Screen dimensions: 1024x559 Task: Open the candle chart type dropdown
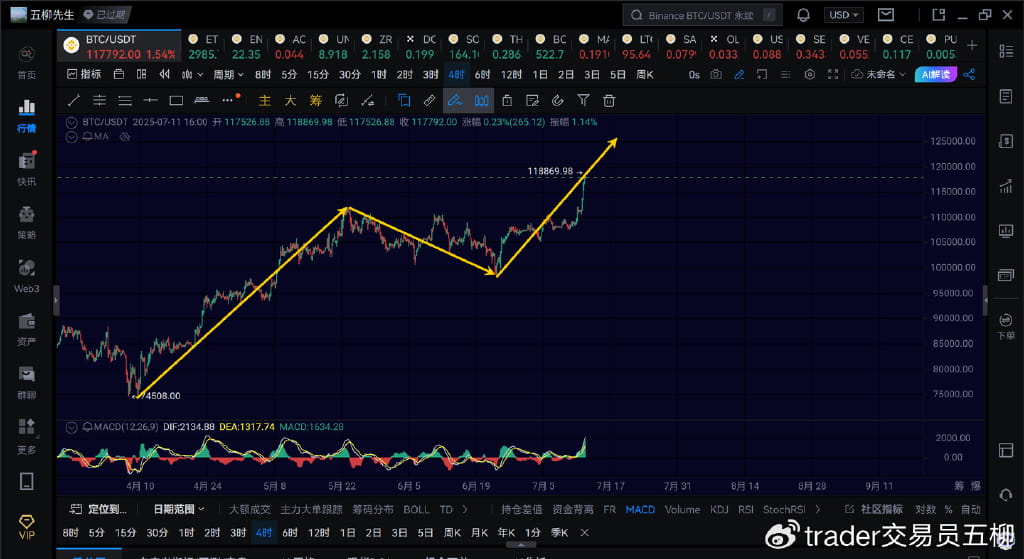pyautogui.click(x=192, y=74)
